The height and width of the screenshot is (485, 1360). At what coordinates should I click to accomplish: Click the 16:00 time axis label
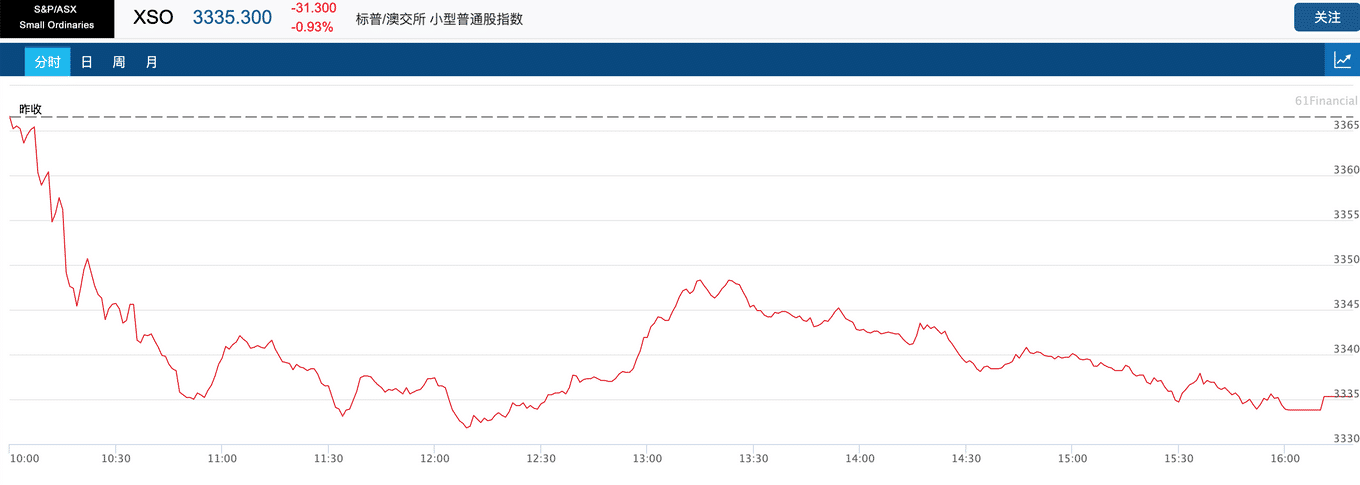[x=1285, y=458]
